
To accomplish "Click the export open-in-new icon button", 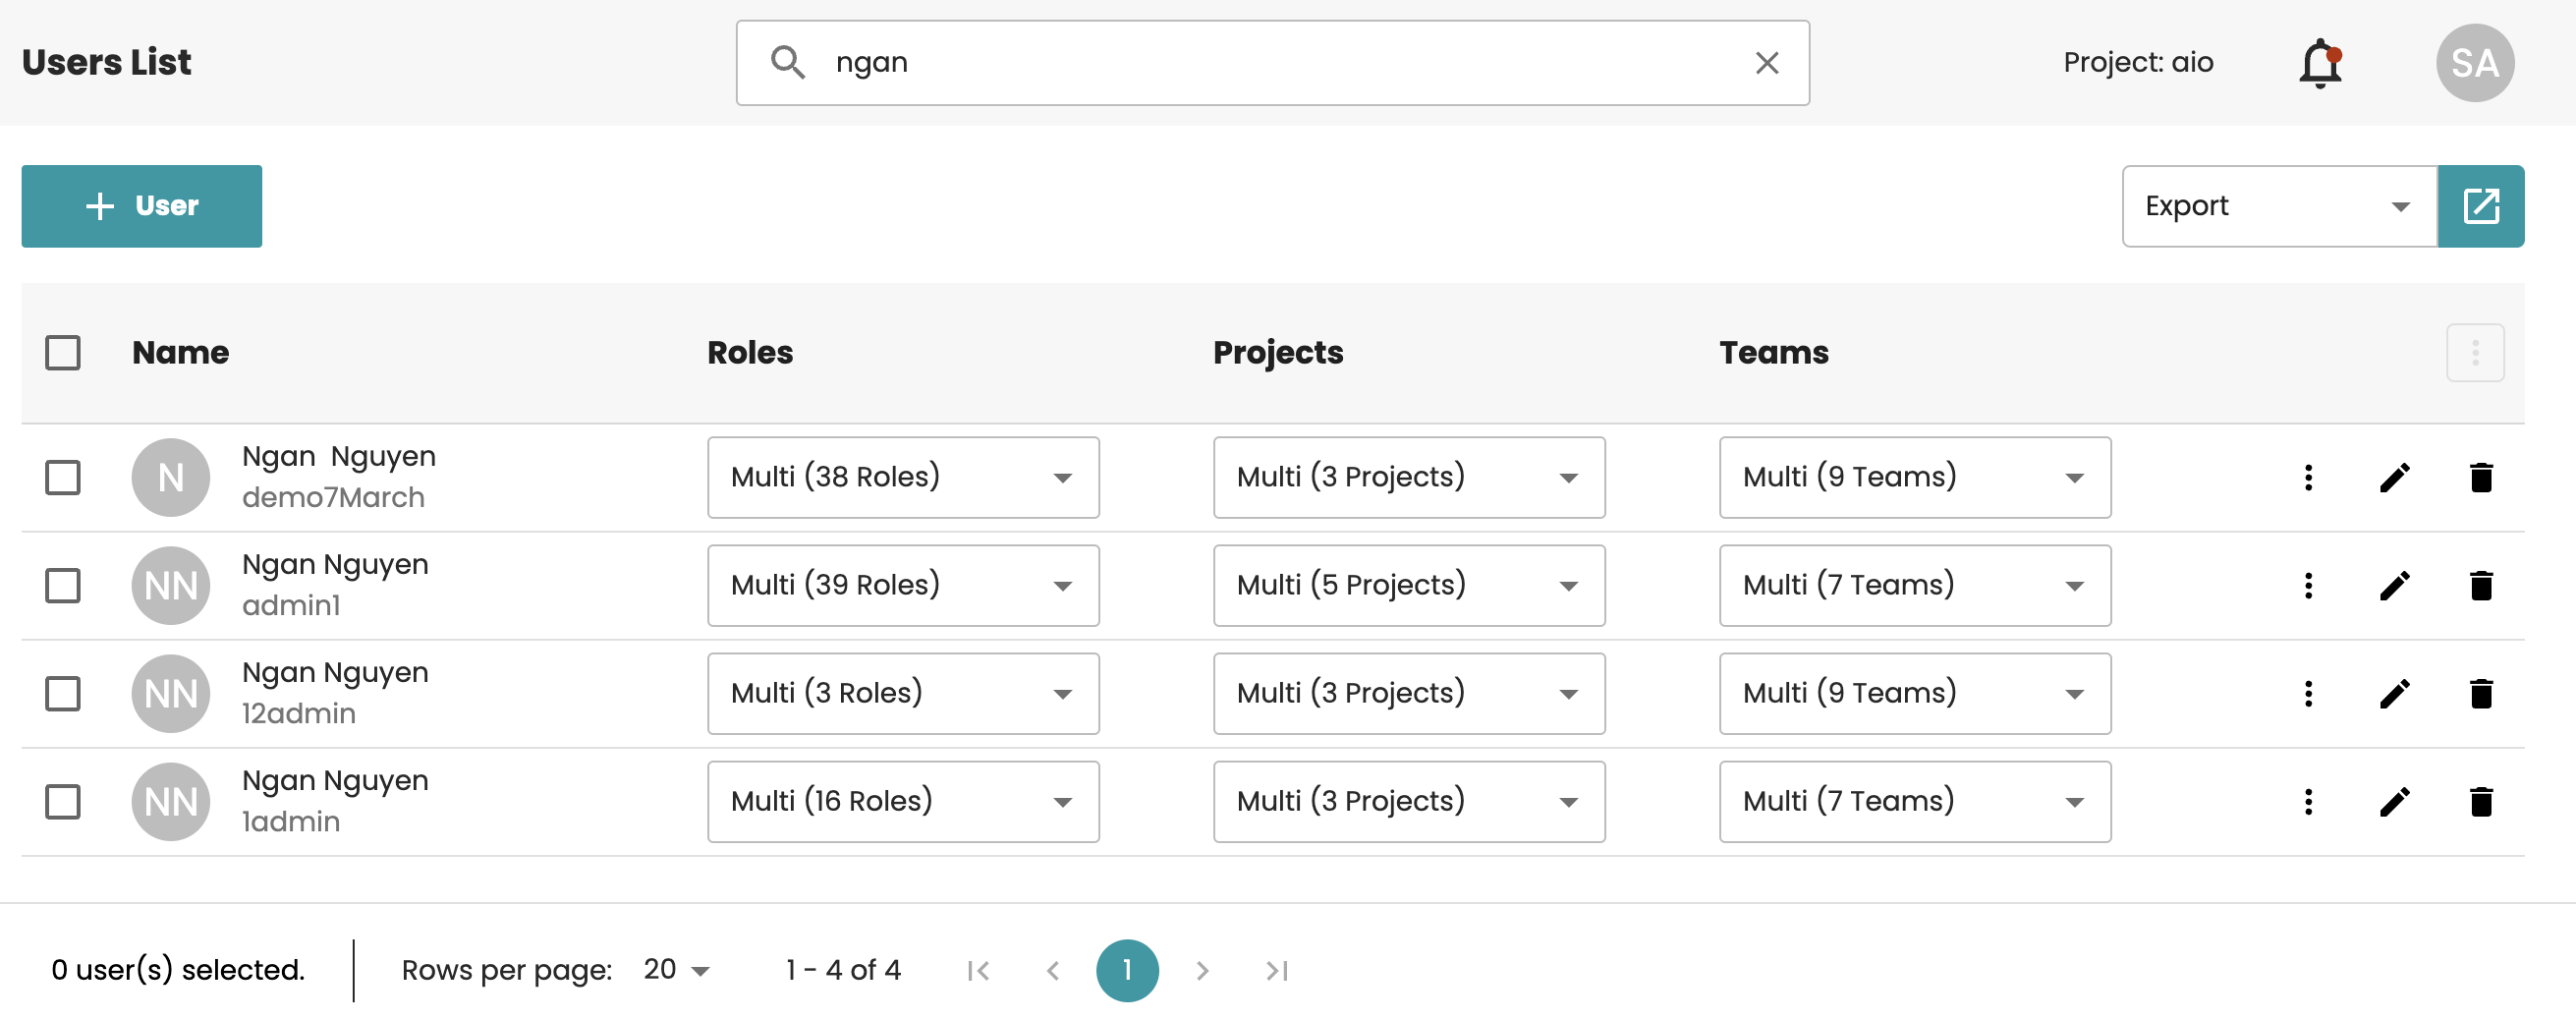I will (x=2480, y=206).
